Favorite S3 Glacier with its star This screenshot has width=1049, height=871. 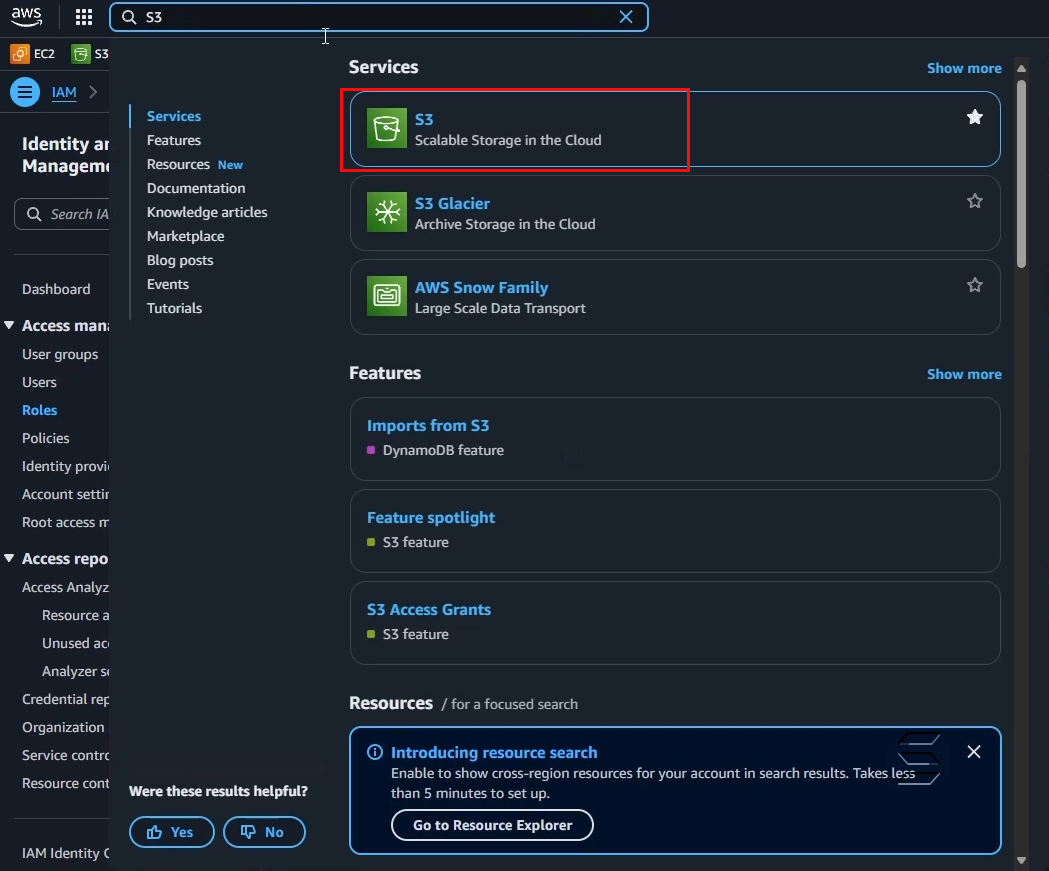point(975,201)
